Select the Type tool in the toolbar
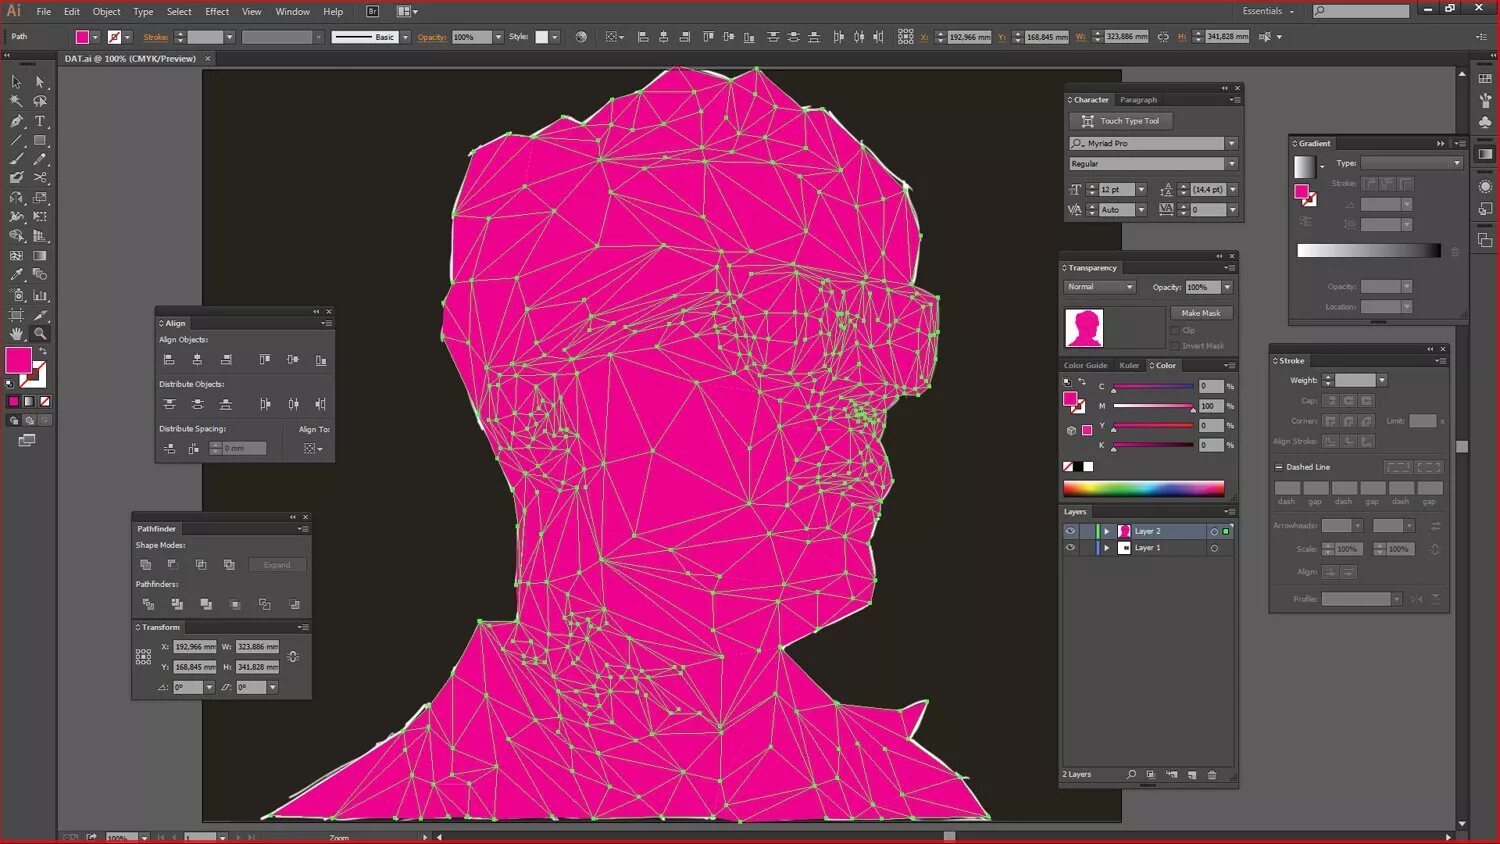Screen dimensions: 1500x844 tap(38, 122)
